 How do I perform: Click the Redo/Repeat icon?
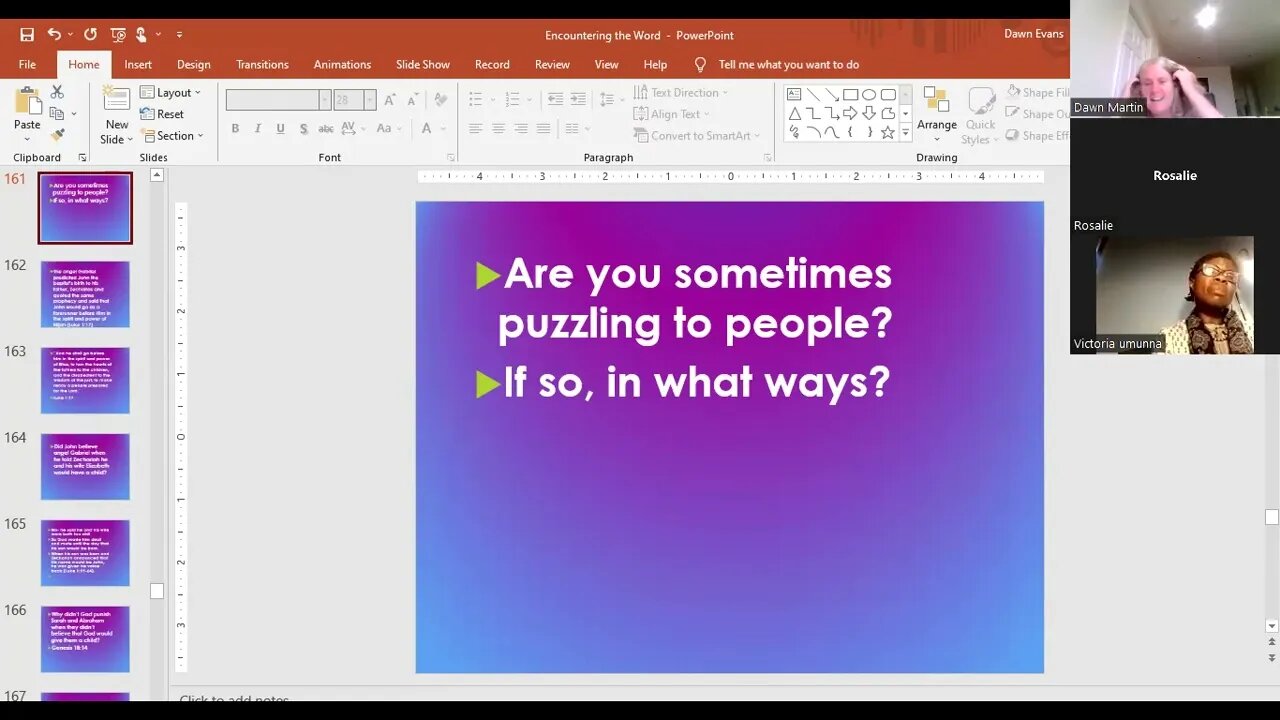click(x=90, y=35)
